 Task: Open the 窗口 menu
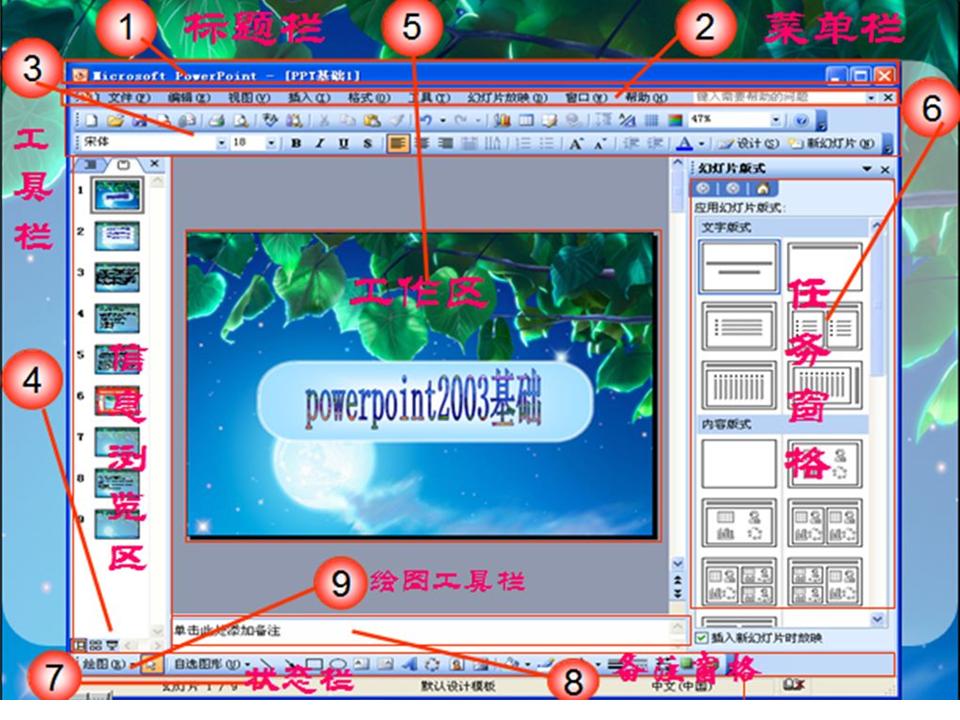pos(586,97)
